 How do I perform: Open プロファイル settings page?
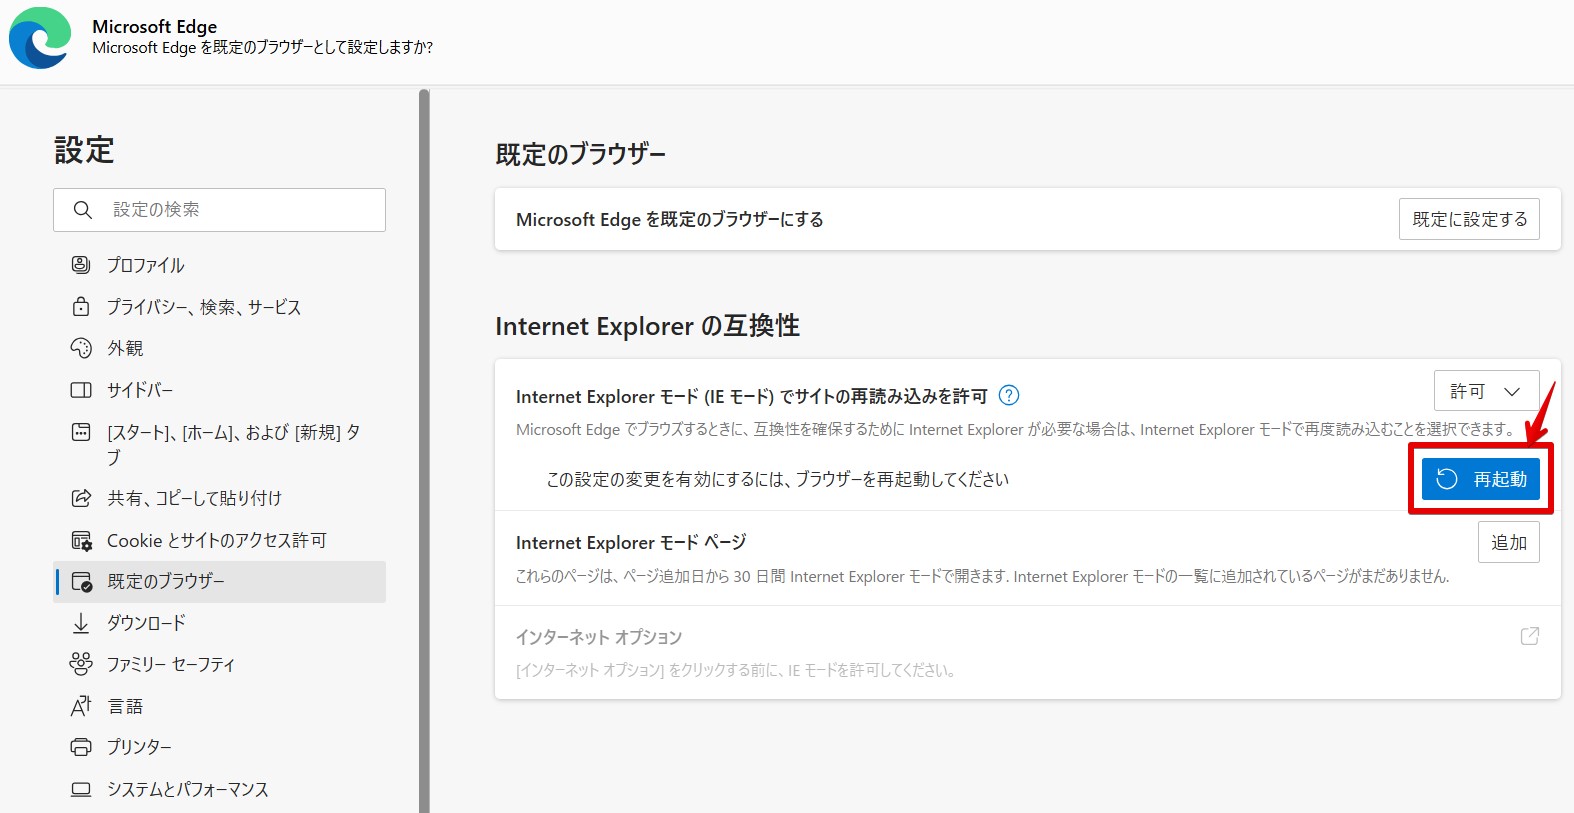coord(220,265)
